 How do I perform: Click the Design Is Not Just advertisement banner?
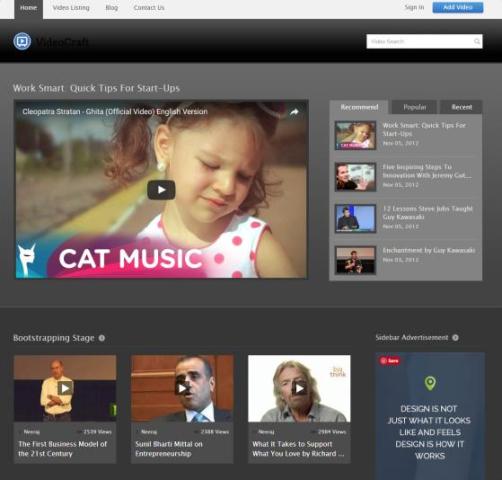pos(430,416)
